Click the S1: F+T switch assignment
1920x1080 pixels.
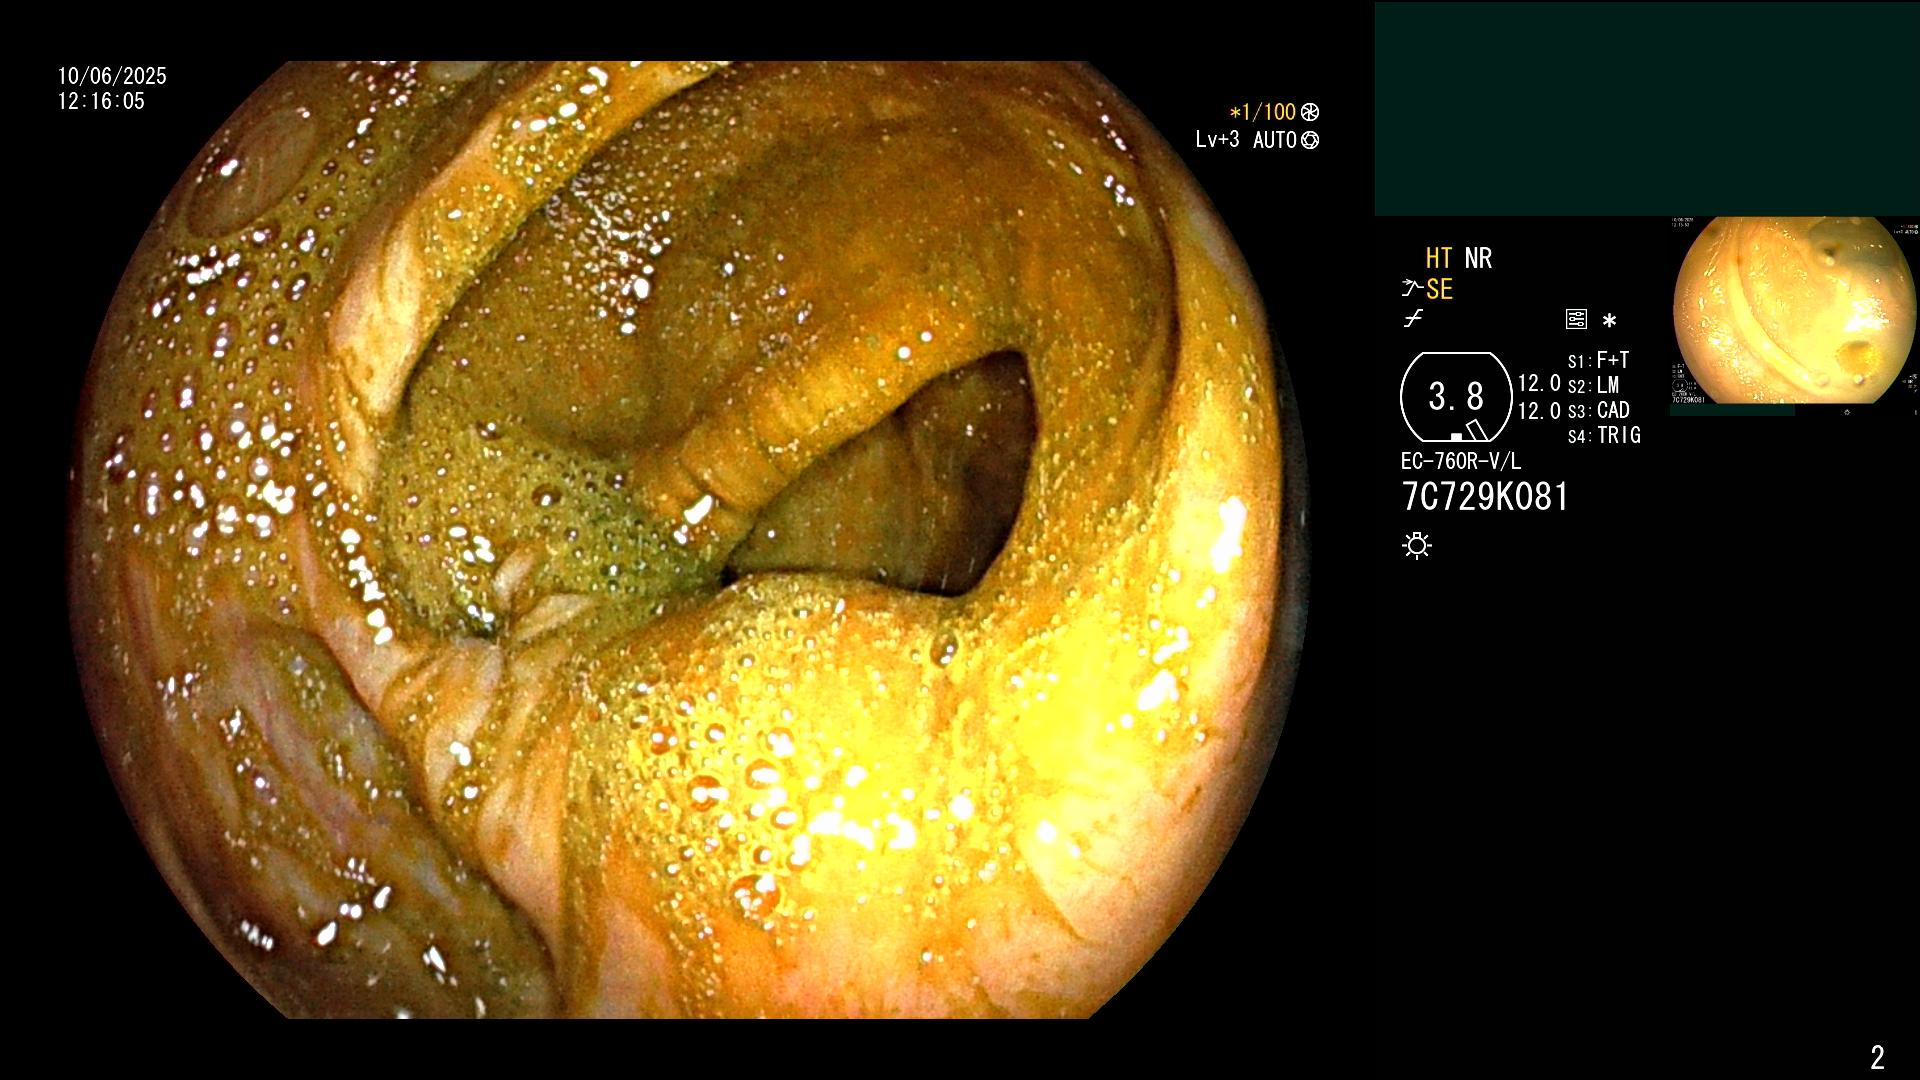pyautogui.click(x=1598, y=360)
